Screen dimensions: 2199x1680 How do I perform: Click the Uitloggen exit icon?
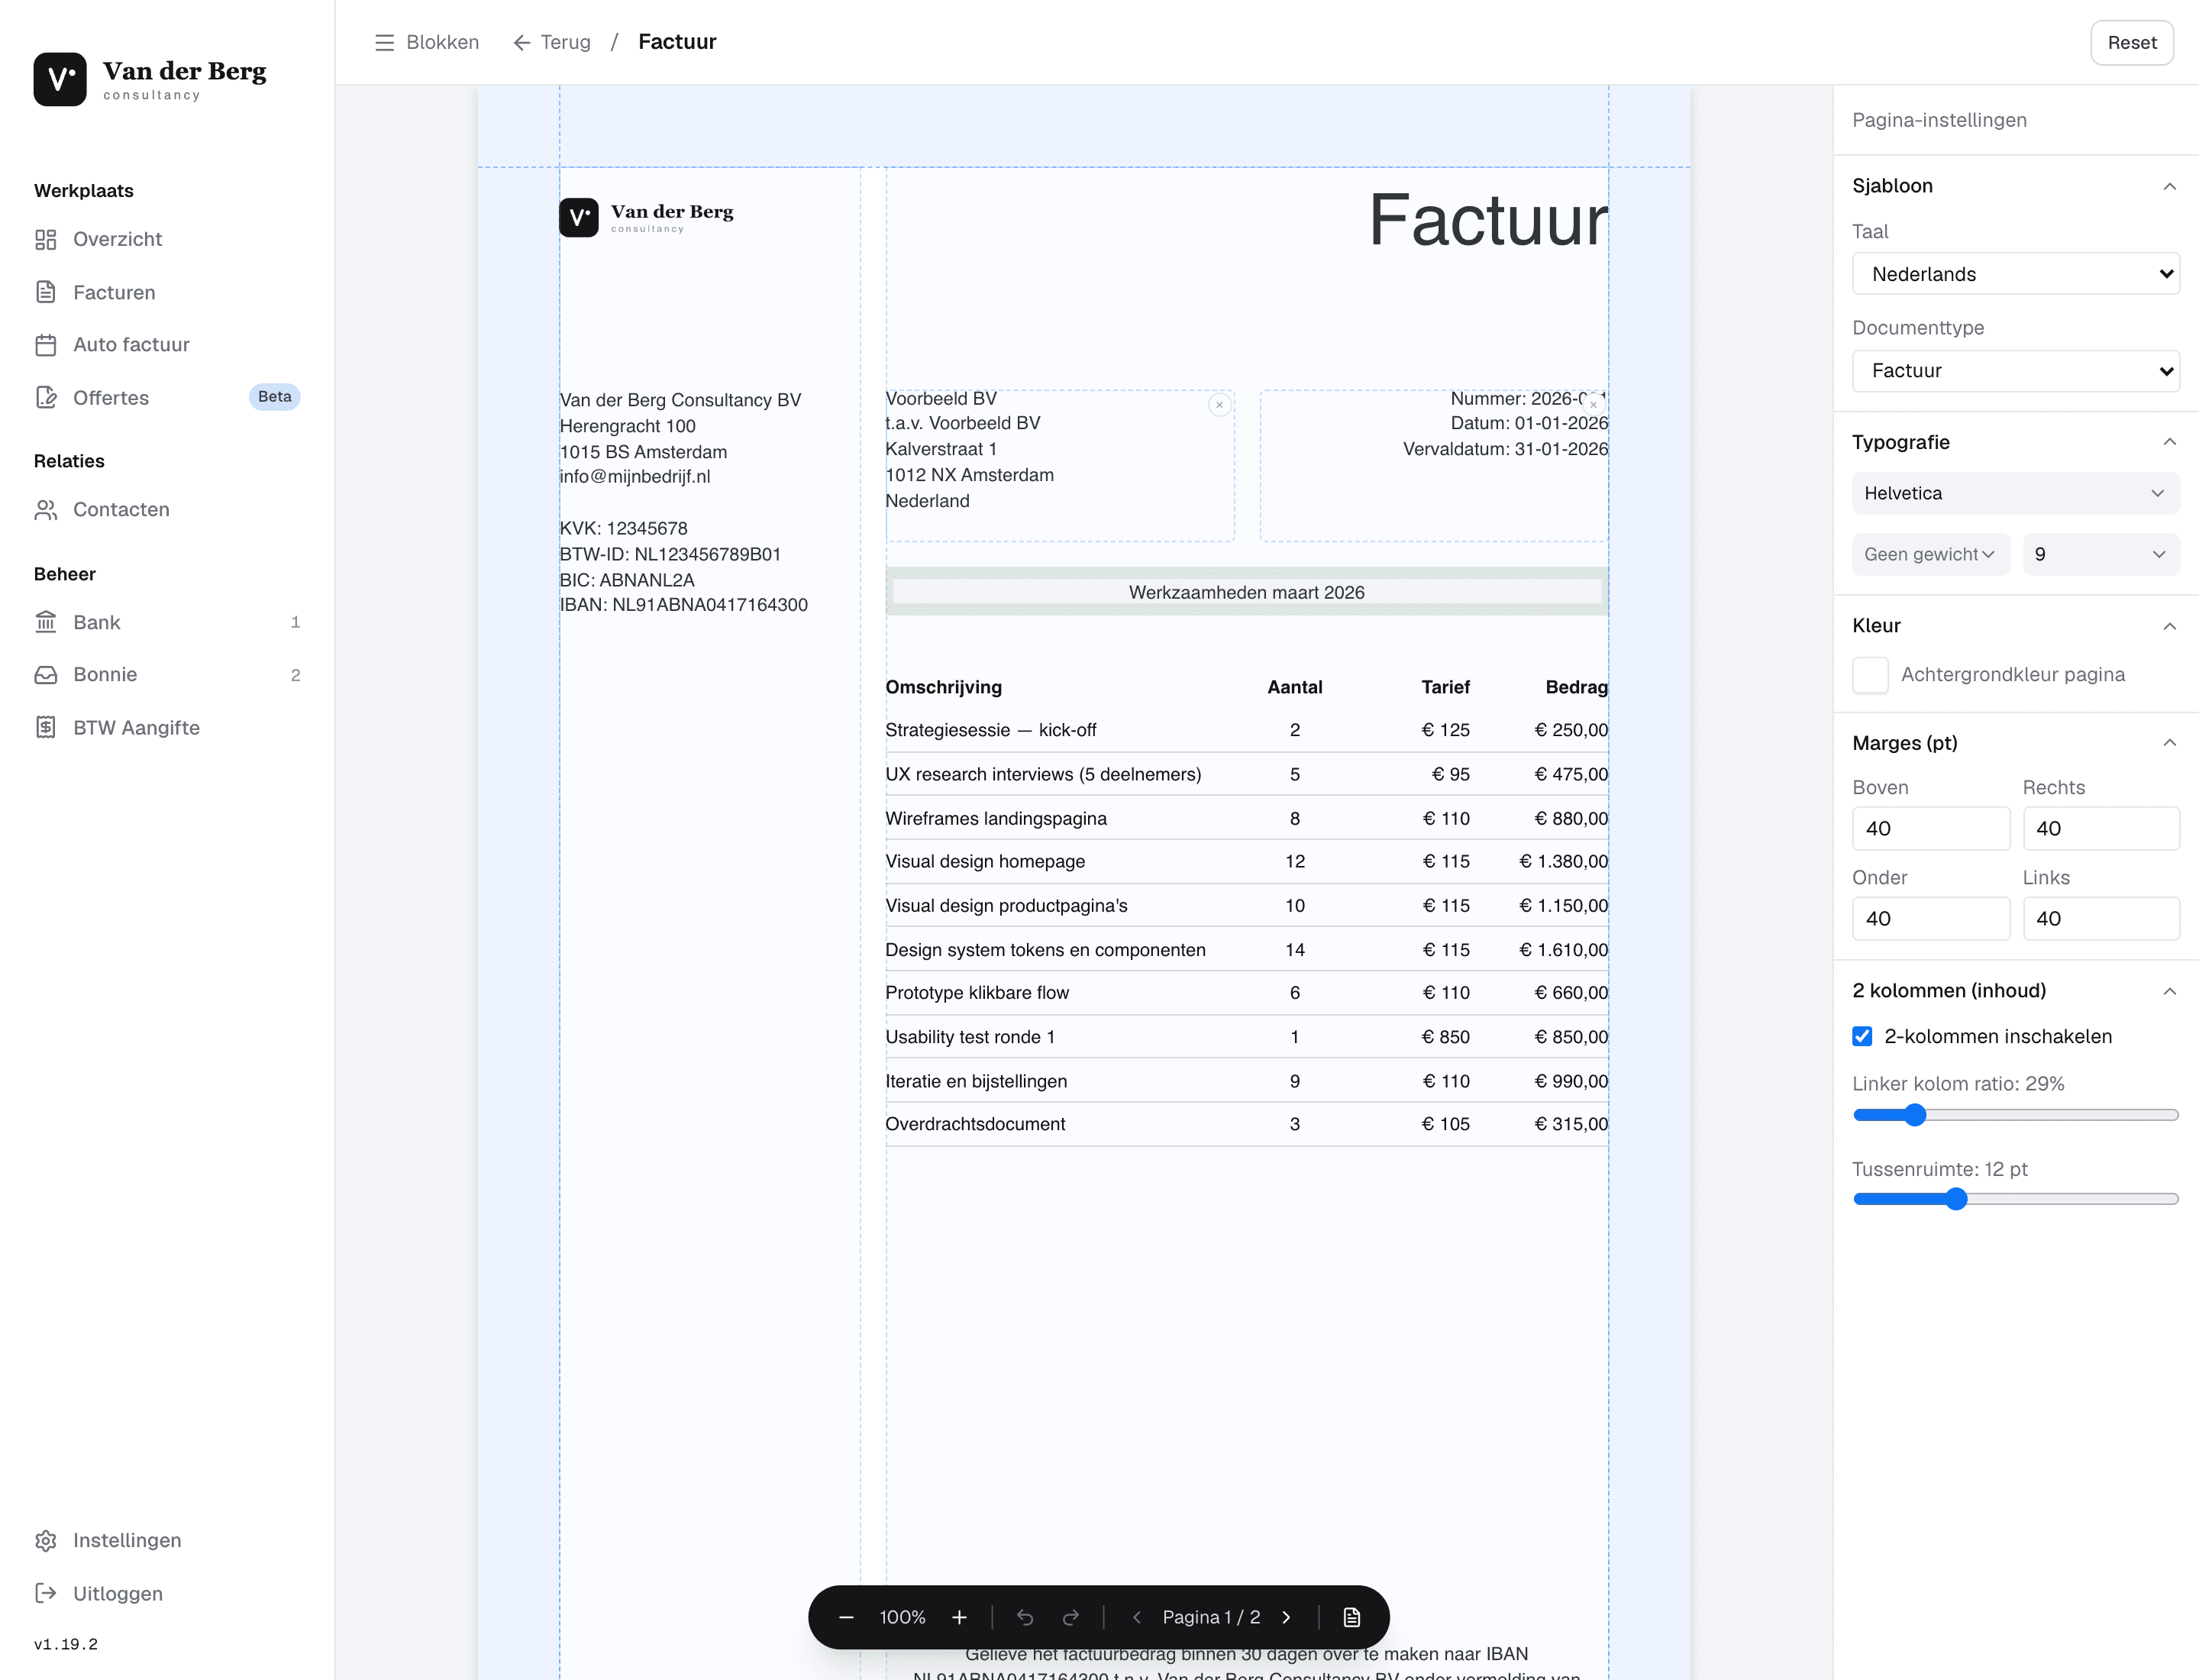tap(46, 1594)
